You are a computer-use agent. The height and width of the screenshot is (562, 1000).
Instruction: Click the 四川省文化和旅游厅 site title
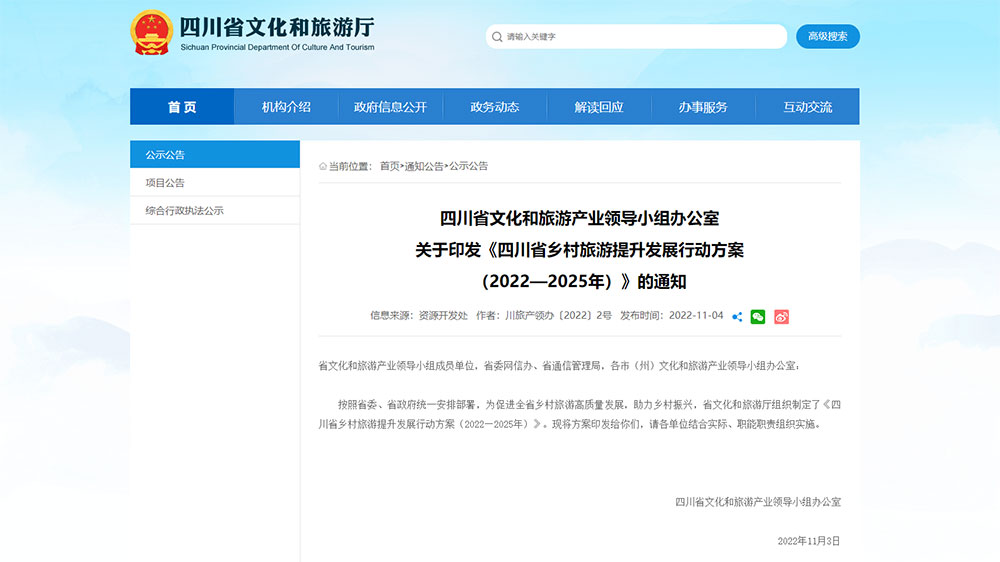click(x=277, y=27)
